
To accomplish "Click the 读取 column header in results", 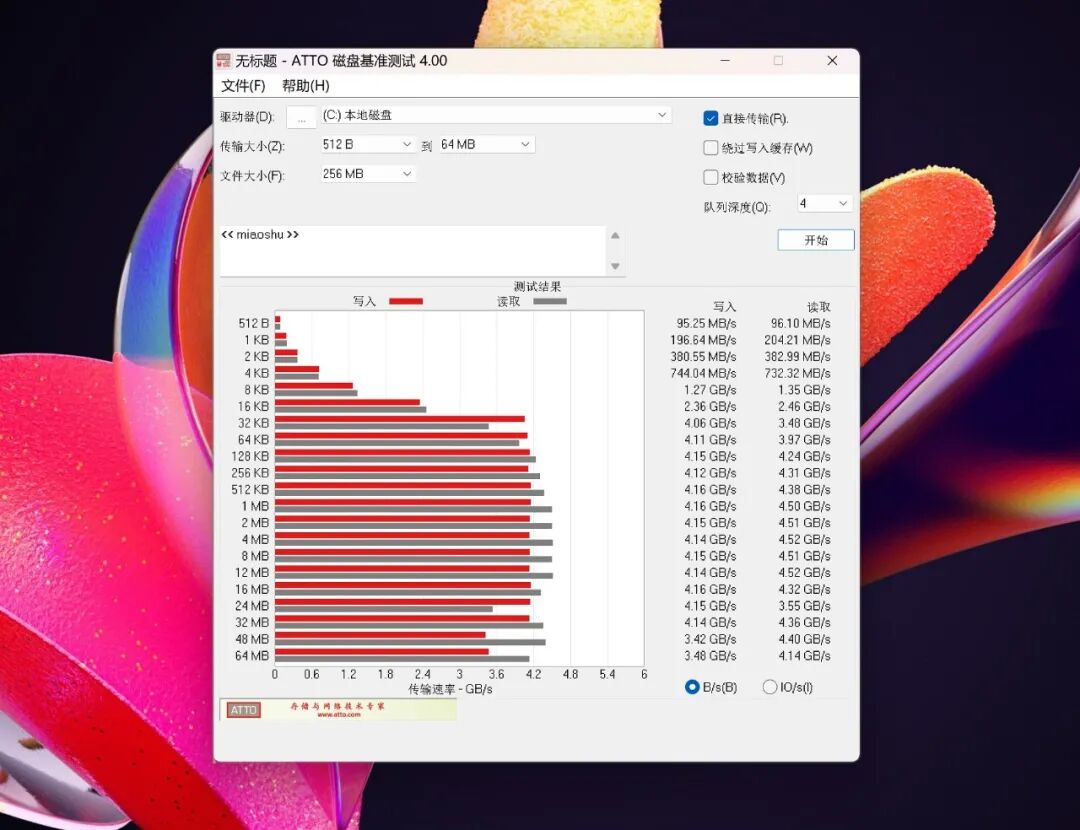I will (819, 307).
